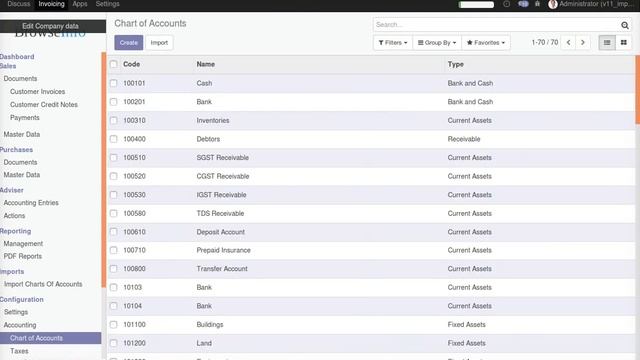Check the box for account 100101 Cash
640x360 pixels.
[113, 83]
